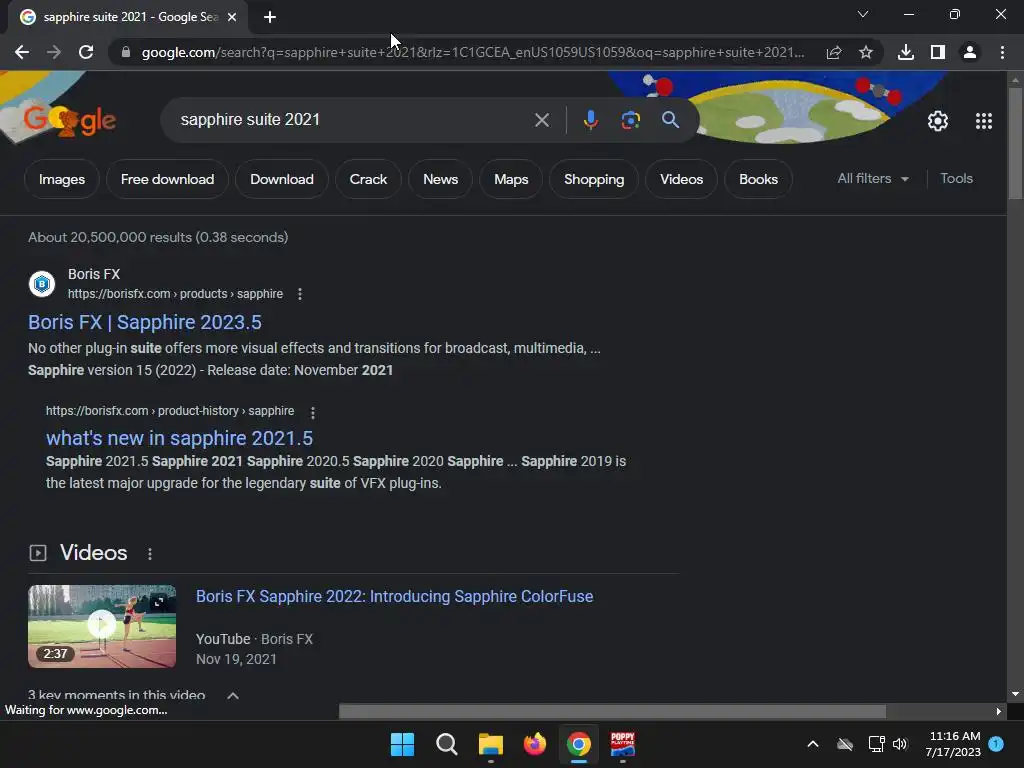
Task: Search by image with Google Lens
Action: tap(630, 120)
